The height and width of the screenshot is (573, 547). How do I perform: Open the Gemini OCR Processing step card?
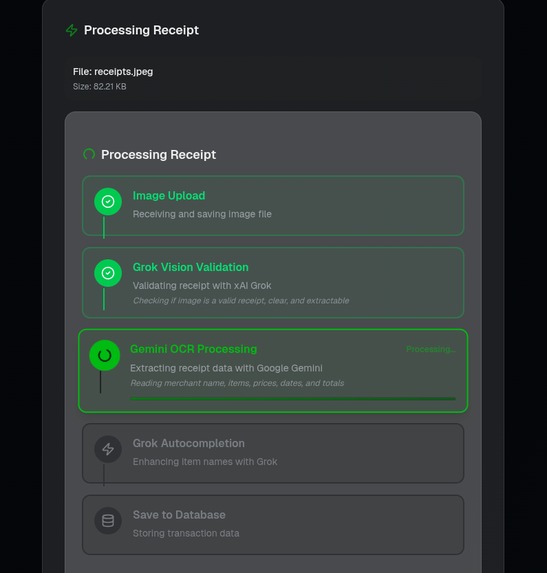(x=273, y=371)
